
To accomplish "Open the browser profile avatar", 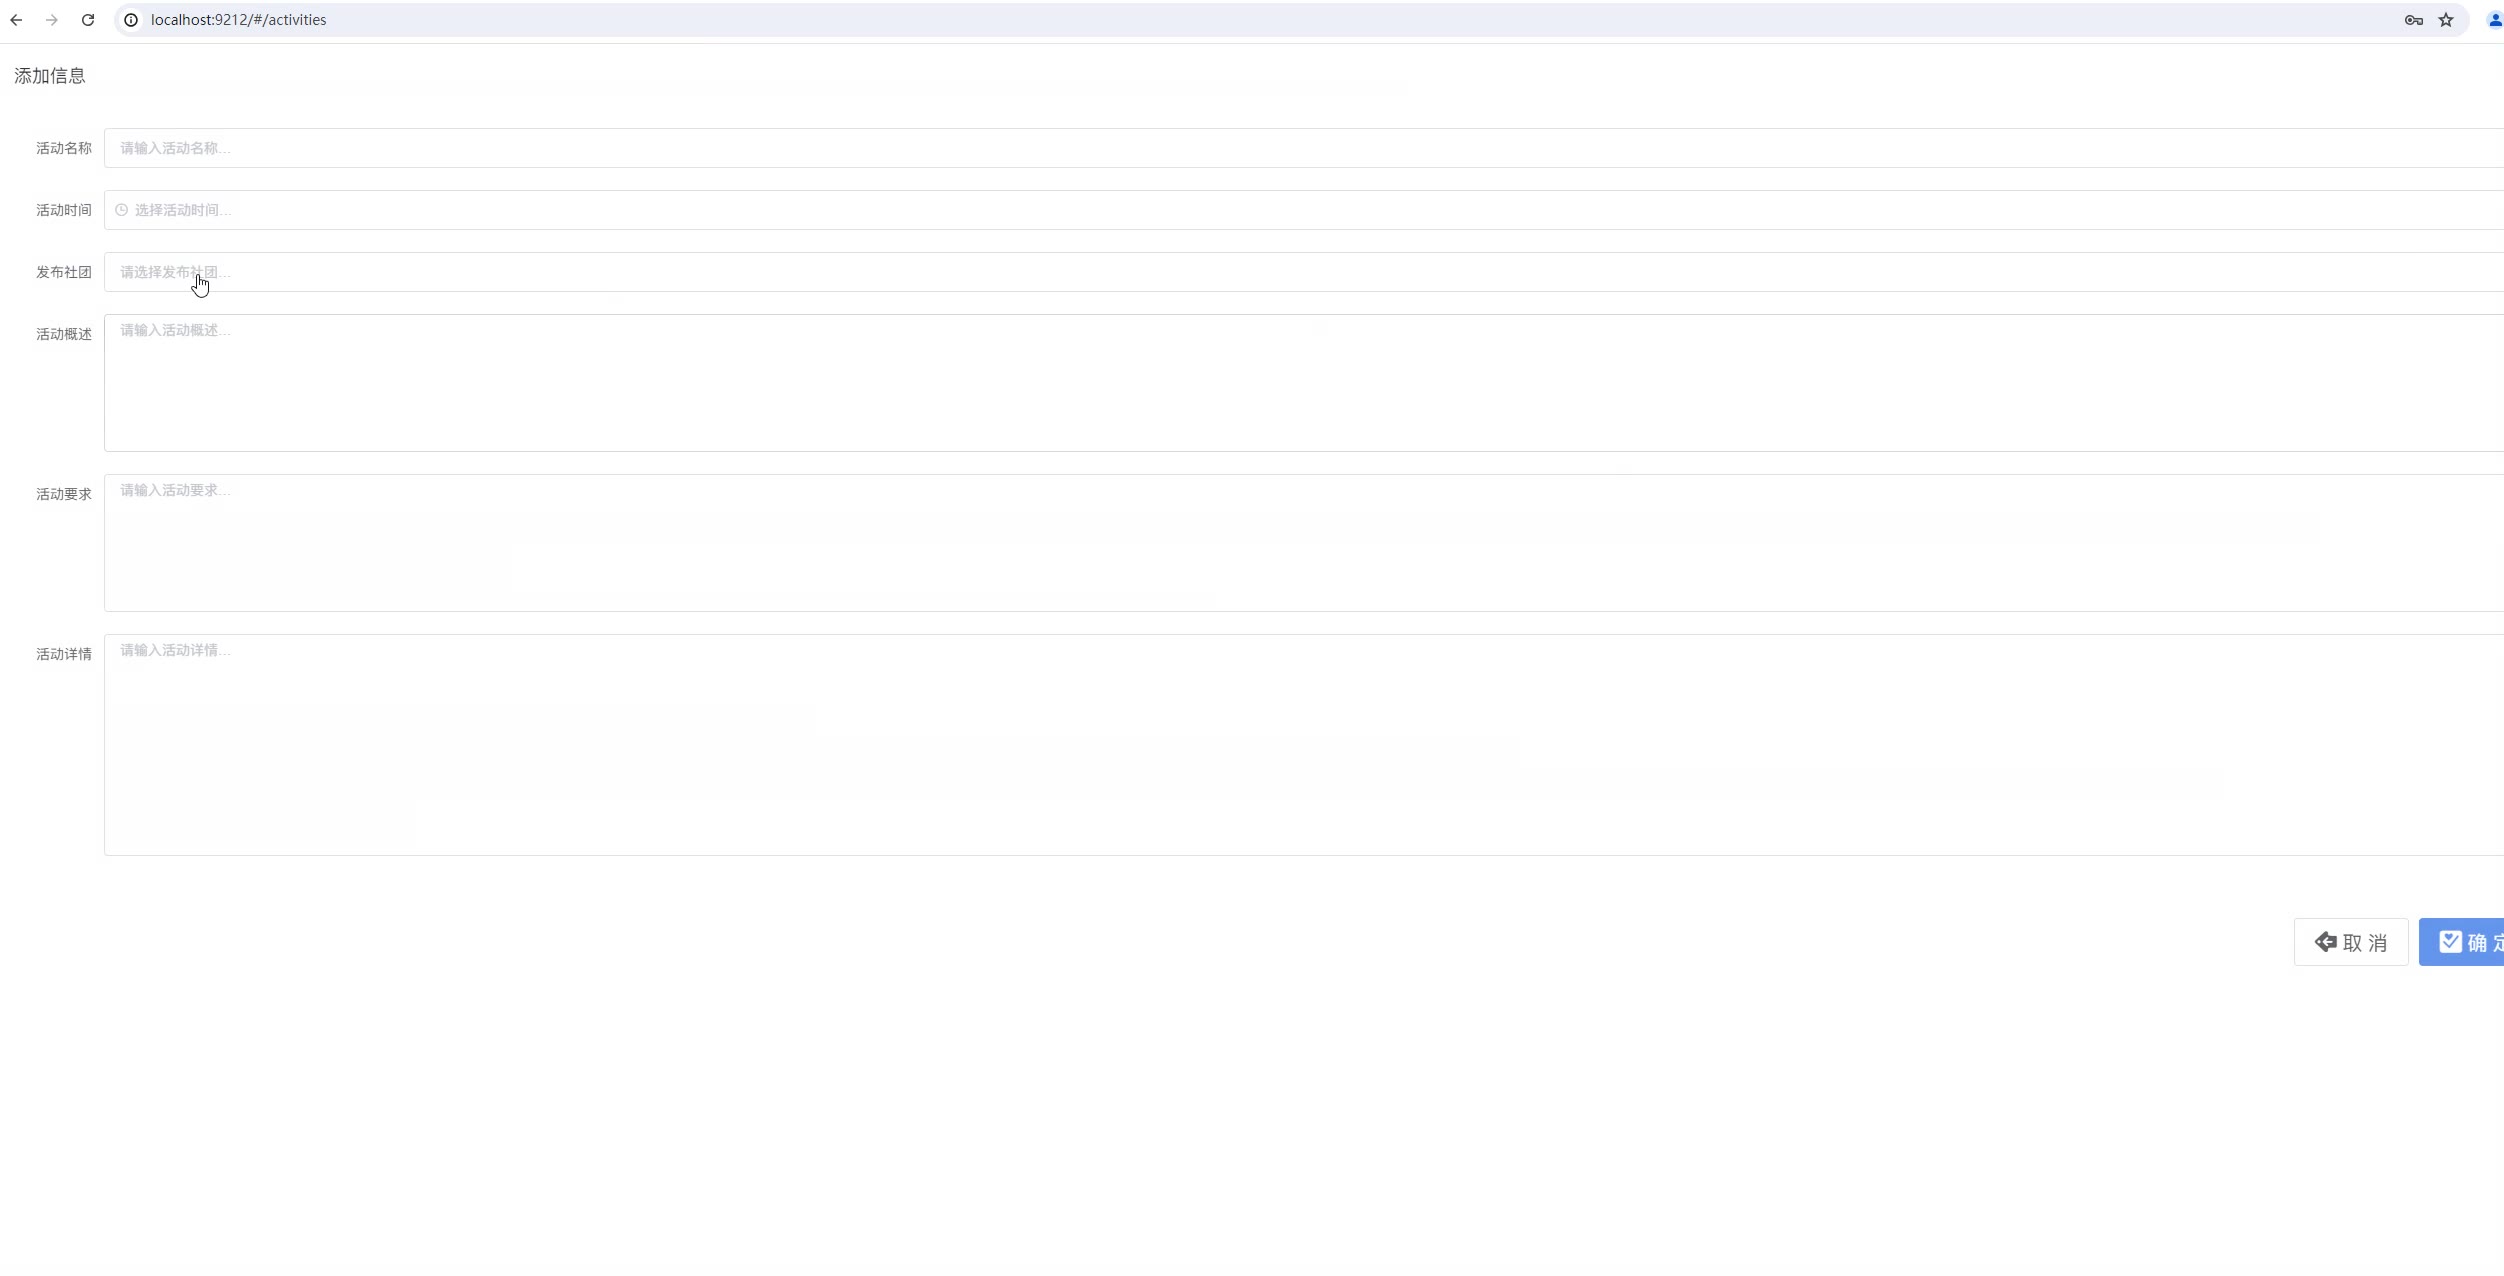I will (x=2494, y=20).
